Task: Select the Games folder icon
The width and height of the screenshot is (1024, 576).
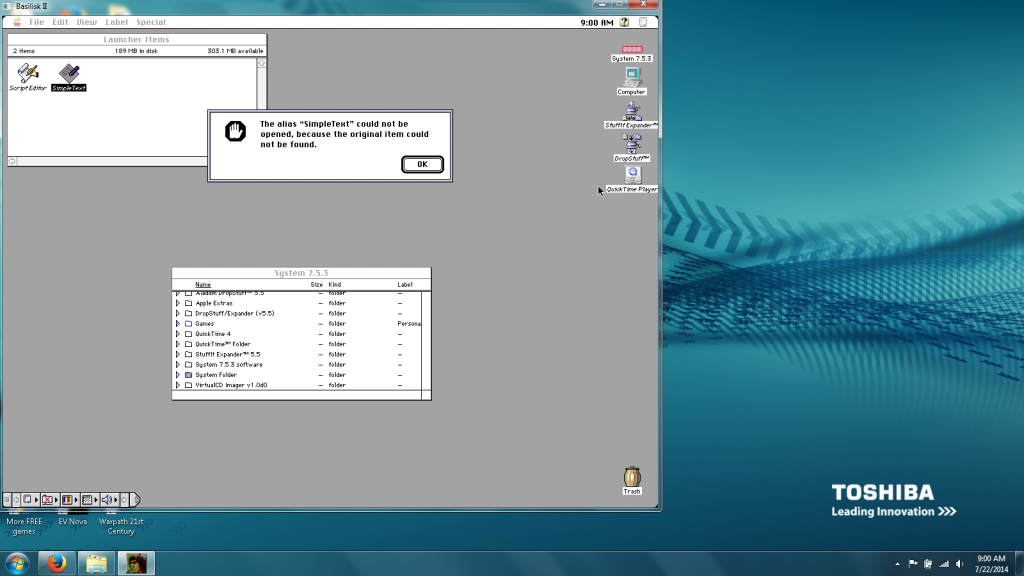Action: pos(189,324)
